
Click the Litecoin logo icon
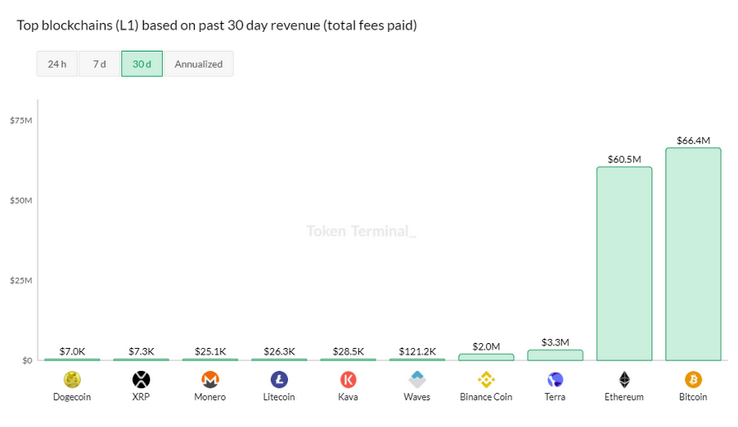[x=279, y=380]
